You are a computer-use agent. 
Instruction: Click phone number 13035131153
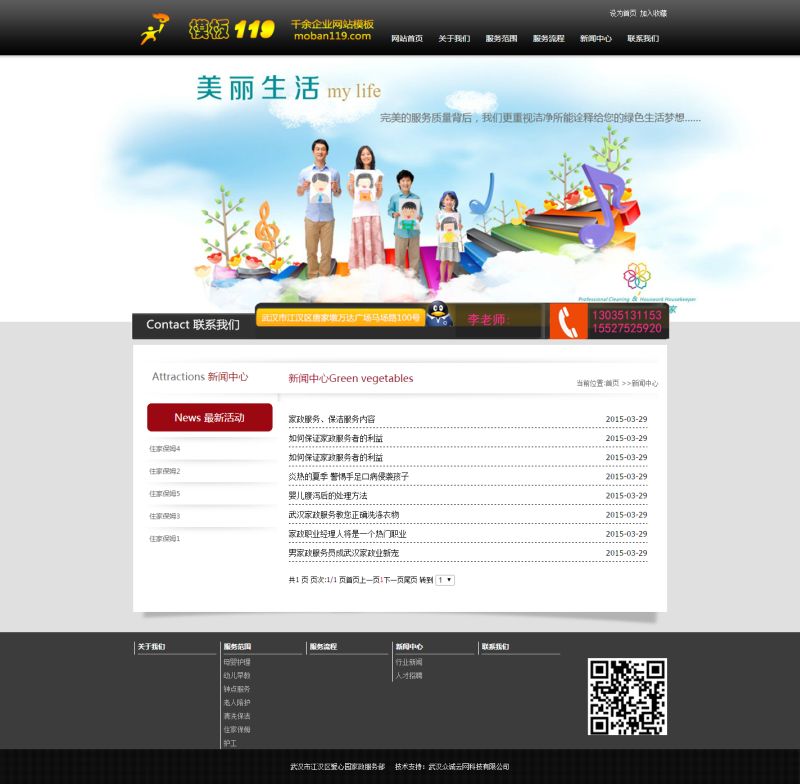[627, 315]
